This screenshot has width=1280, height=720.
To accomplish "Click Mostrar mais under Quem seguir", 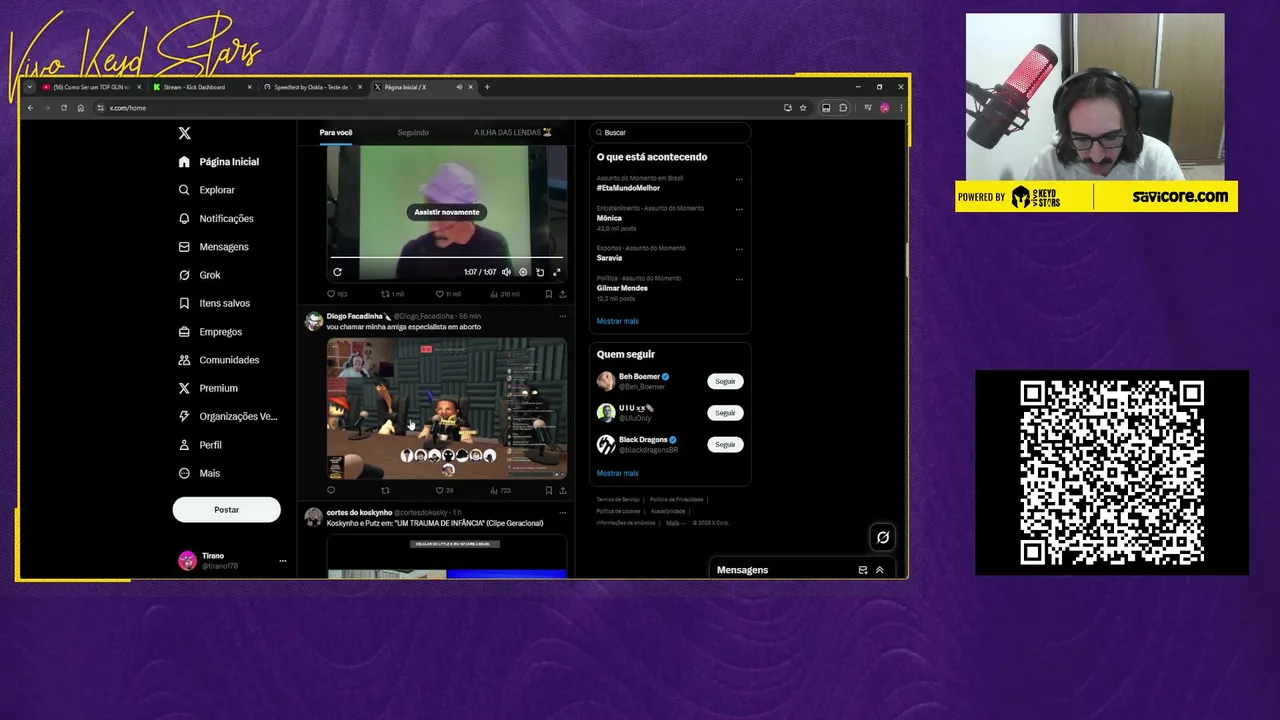I will coord(617,473).
